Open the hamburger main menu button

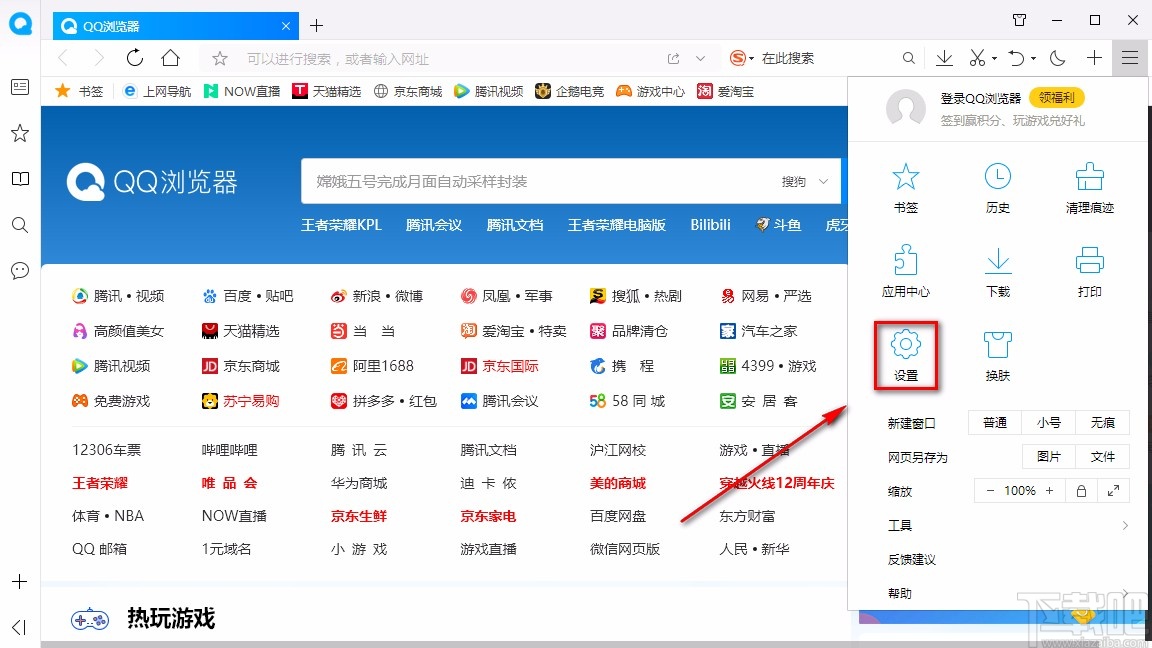[x=1130, y=58]
